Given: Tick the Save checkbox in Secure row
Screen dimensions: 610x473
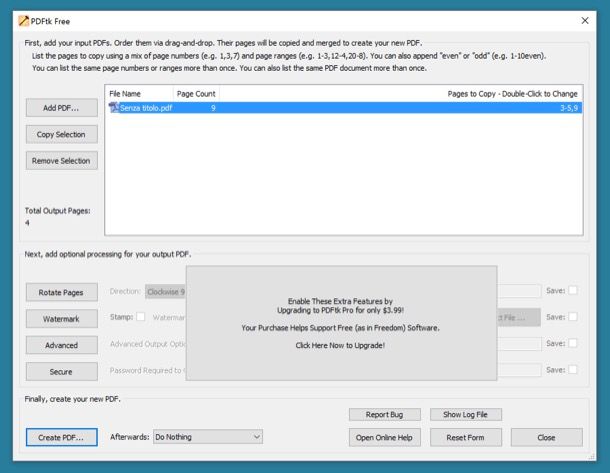Looking at the screenshot, I should 574,370.
